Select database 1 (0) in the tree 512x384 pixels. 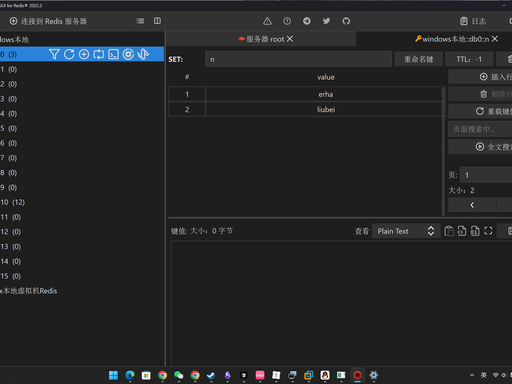click(x=82, y=69)
